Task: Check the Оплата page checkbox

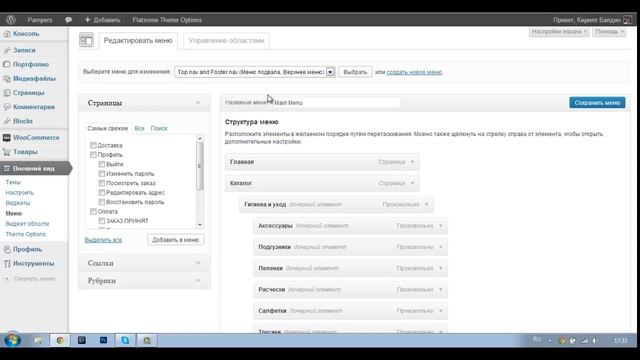Action: (93, 211)
